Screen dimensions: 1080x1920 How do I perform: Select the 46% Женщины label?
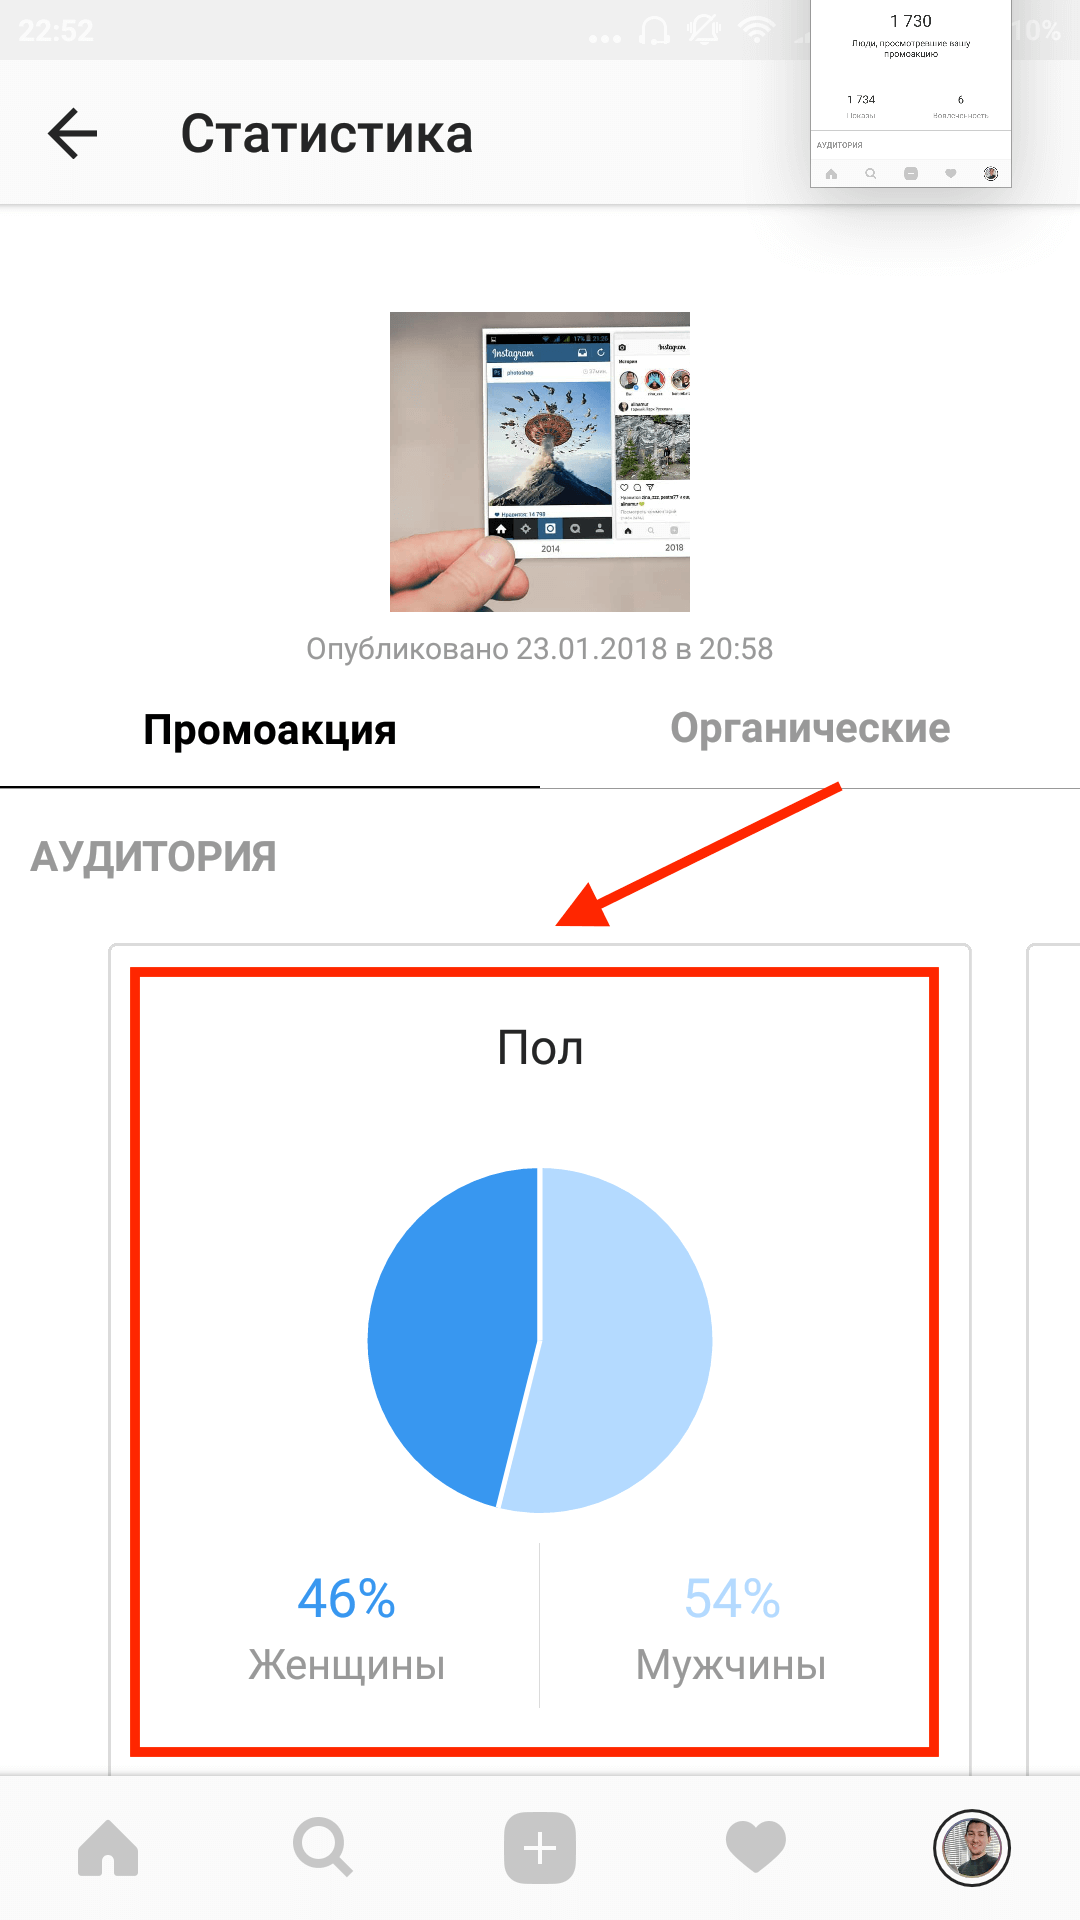[346, 1628]
